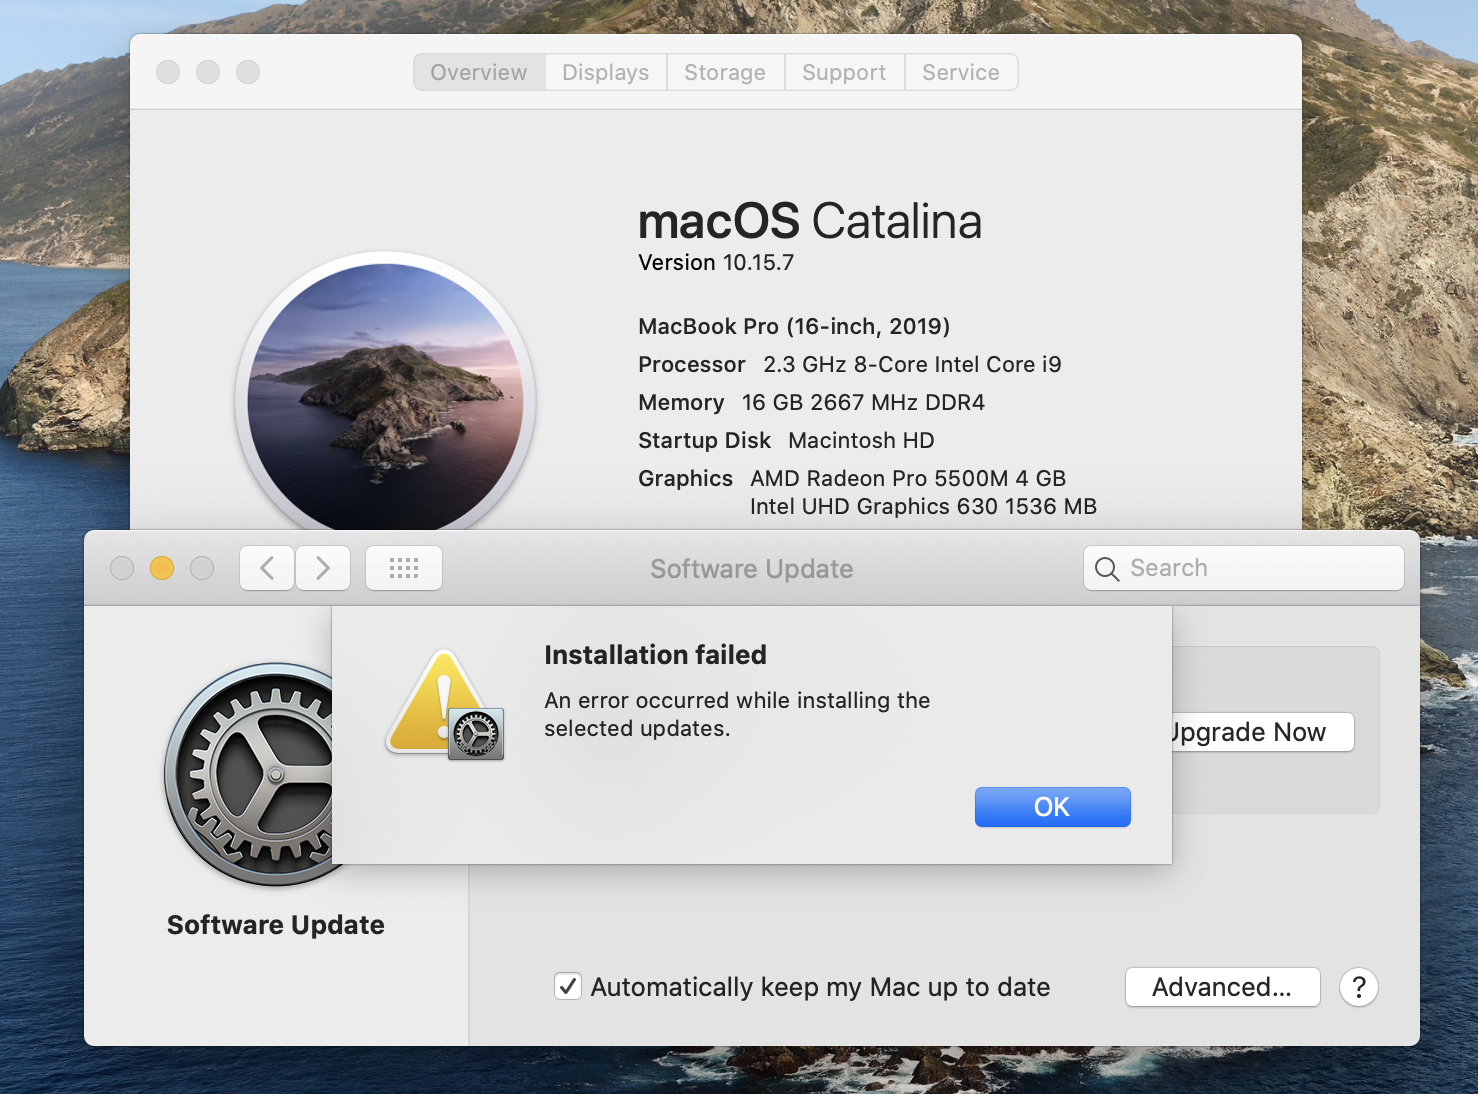Go back with the left chevron button
This screenshot has width=1478, height=1094.
click(x=267, y=568)
